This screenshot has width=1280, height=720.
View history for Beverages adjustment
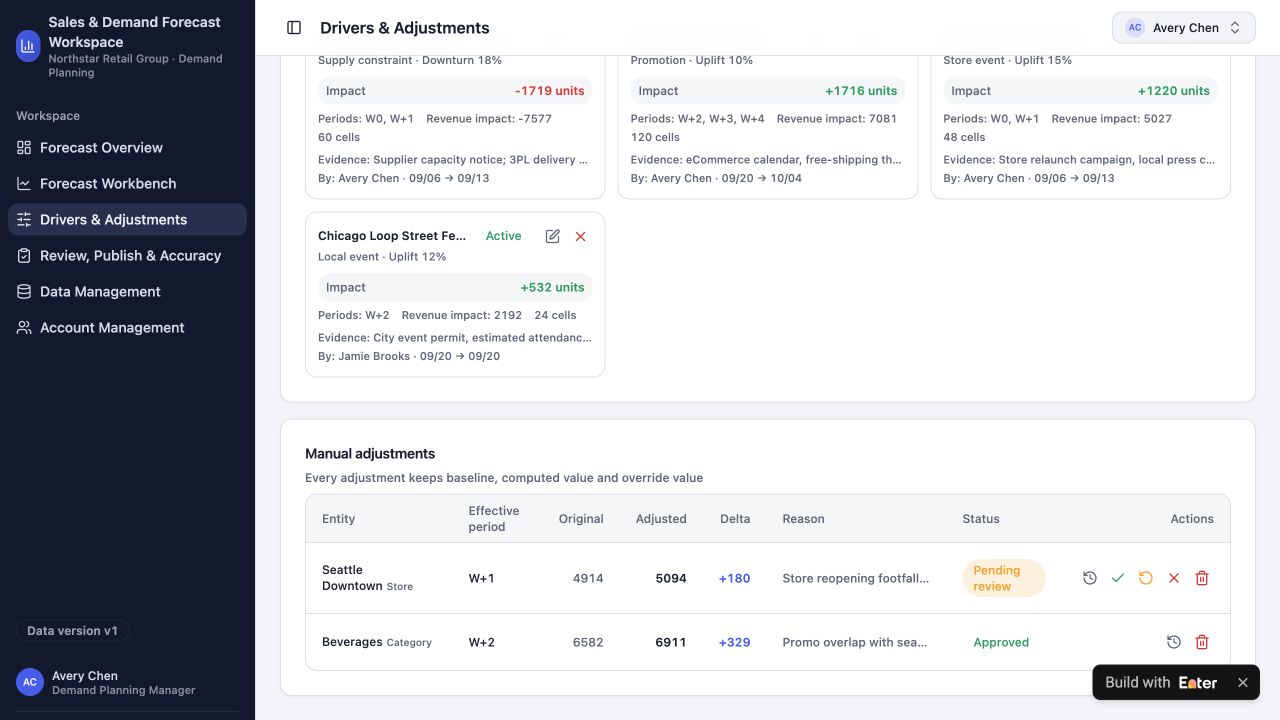pos(1174,642)
